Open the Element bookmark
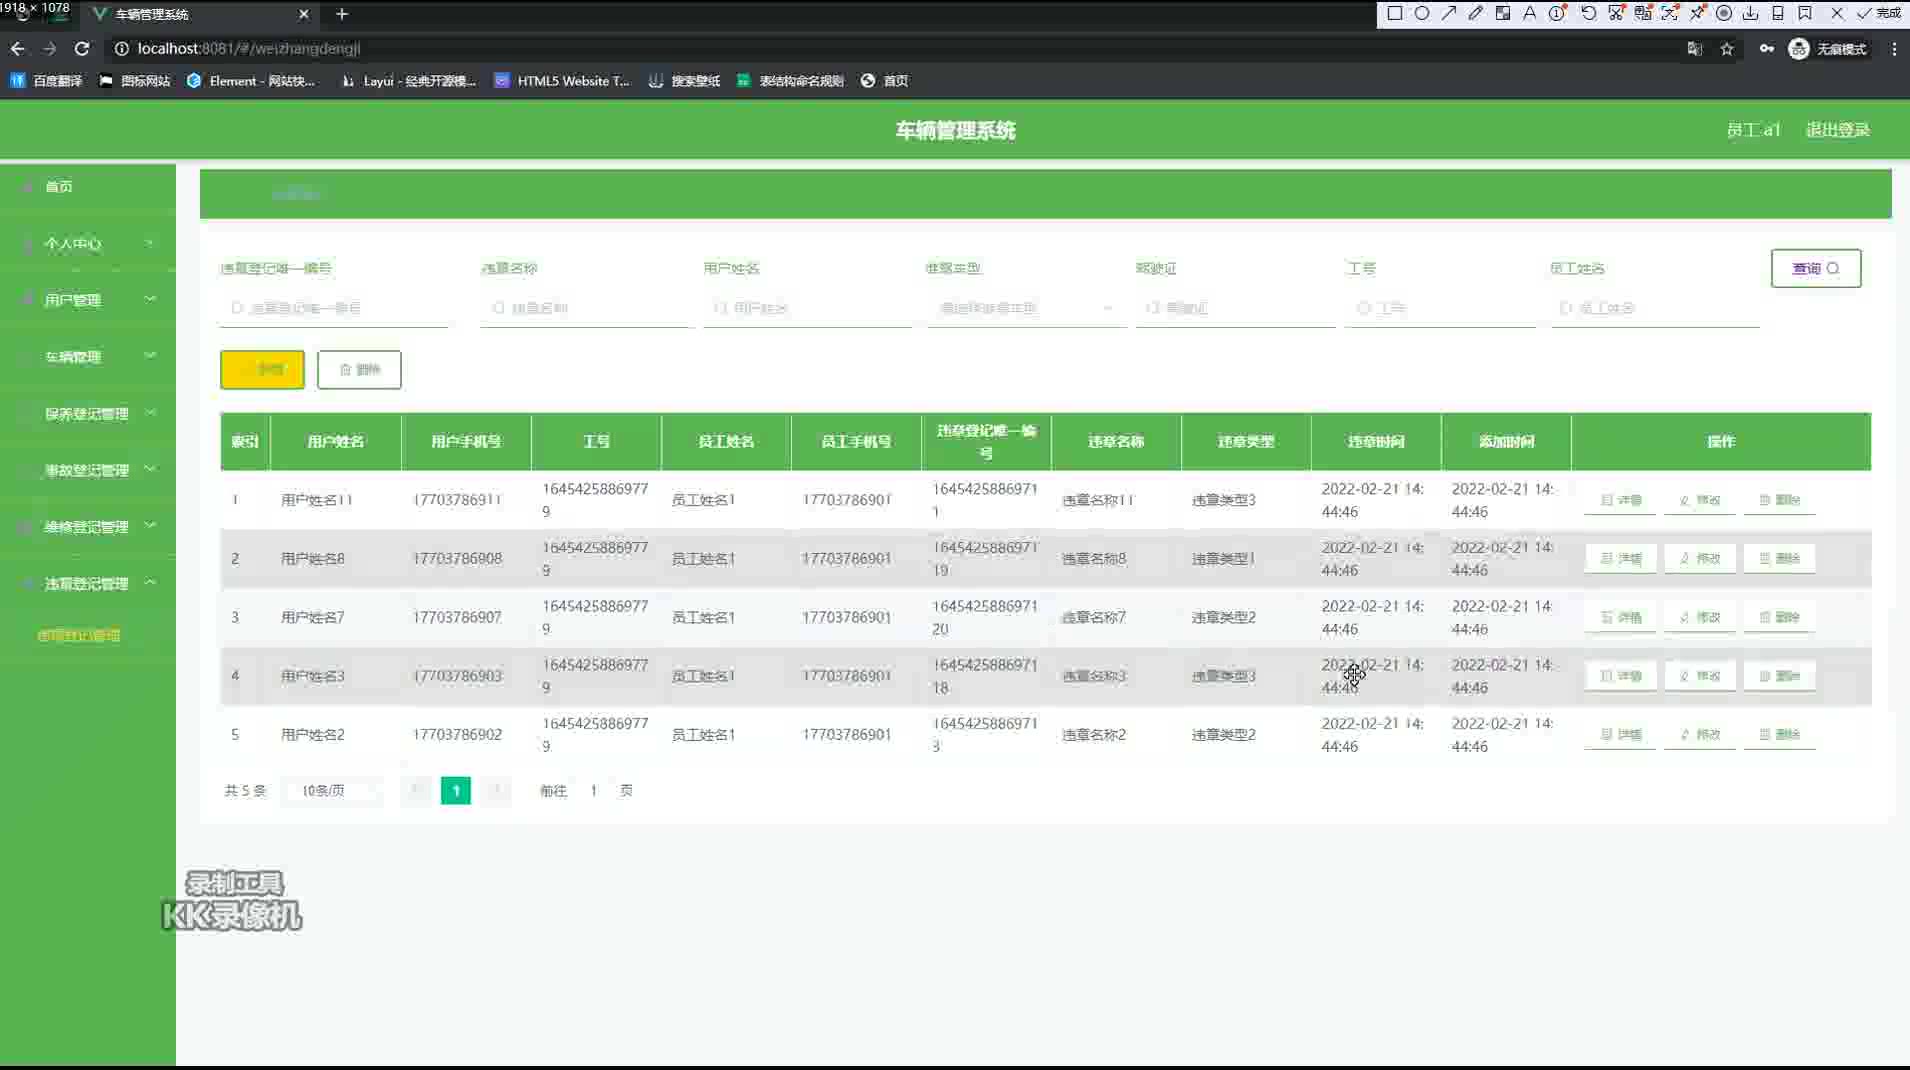The image size is (1910, 1070). (x=251, y=81)
